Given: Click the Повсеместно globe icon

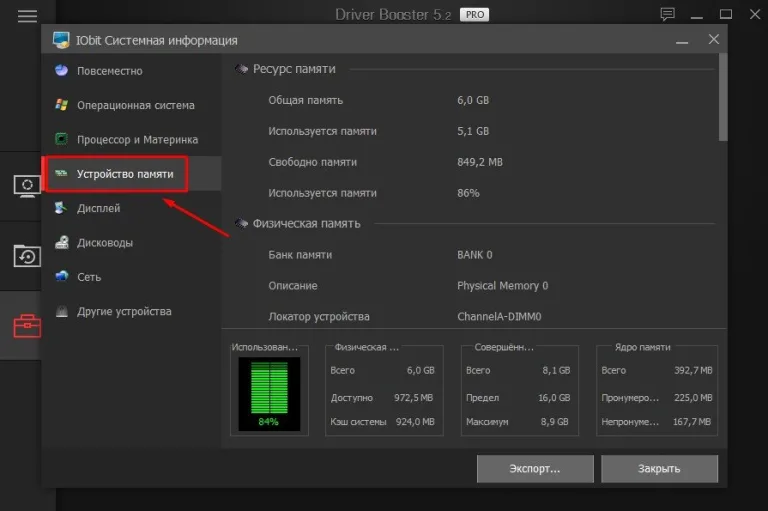Looking at the screenshot, I should pyautogui.click(x=62, y=71).
